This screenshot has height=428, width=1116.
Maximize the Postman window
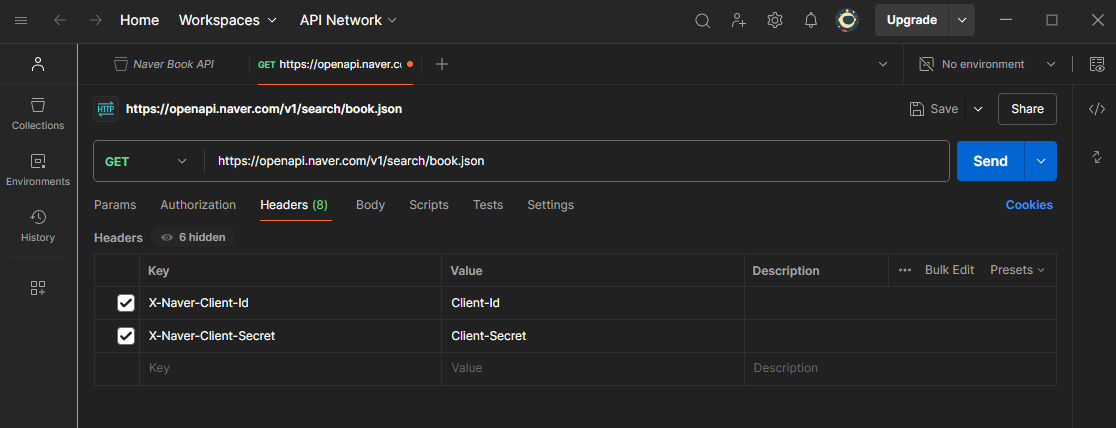click(x=1052, y=21)
